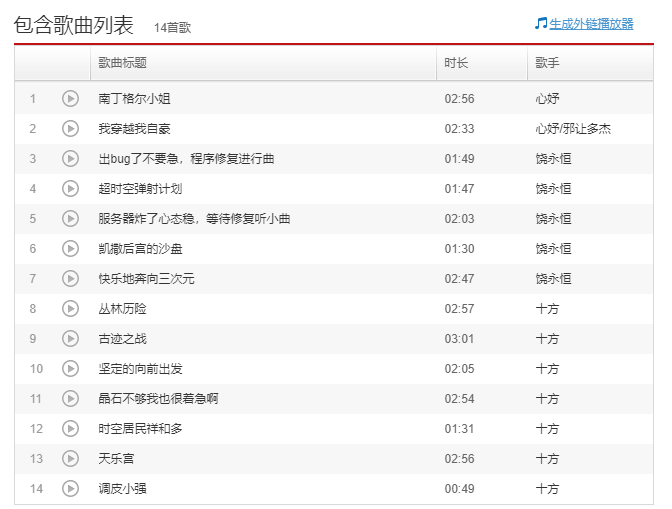This screenshot has height=509, width=672.
Task: Click play icon for 超时空弹射计划
Action: tap(70, 188)
